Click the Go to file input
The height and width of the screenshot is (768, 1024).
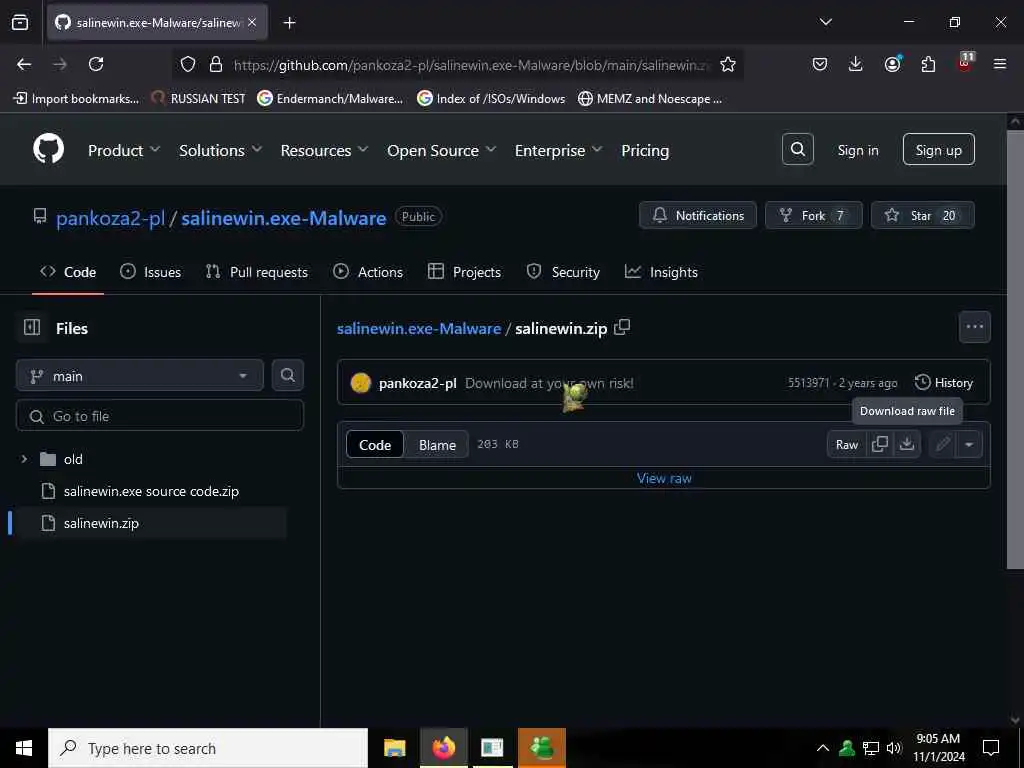click(160, 416)
